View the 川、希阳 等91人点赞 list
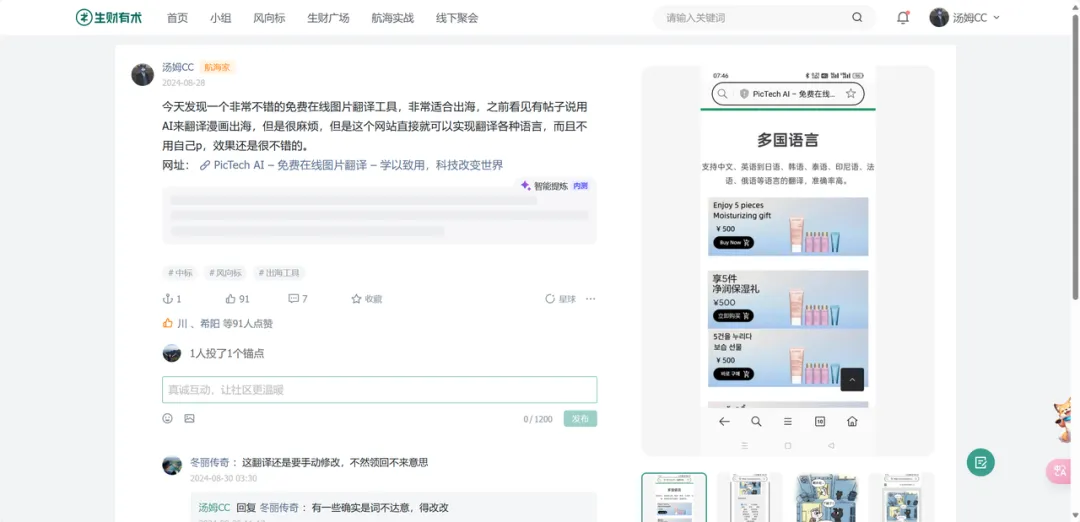The image size is (1080, 522). (217, 324)
